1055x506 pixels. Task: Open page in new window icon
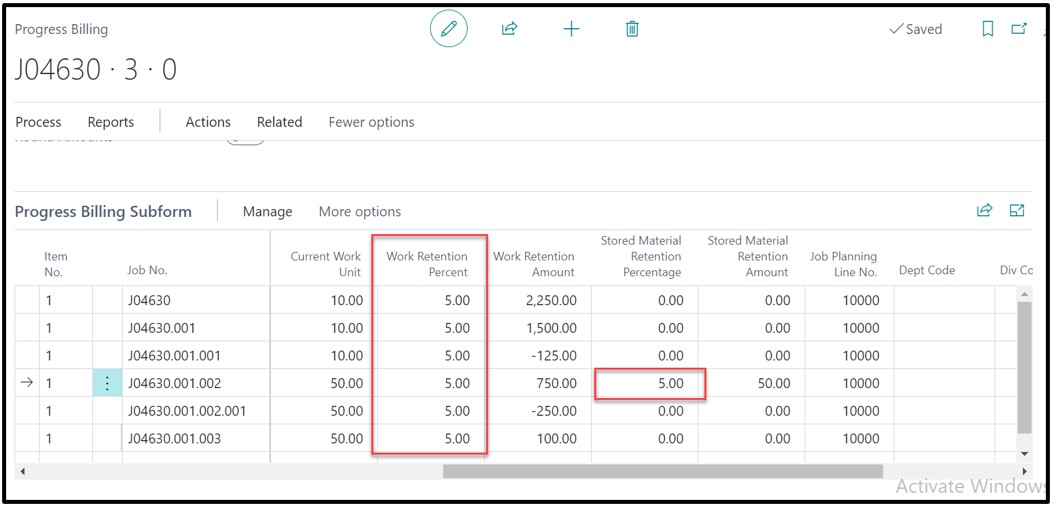tap(1019, 29)
